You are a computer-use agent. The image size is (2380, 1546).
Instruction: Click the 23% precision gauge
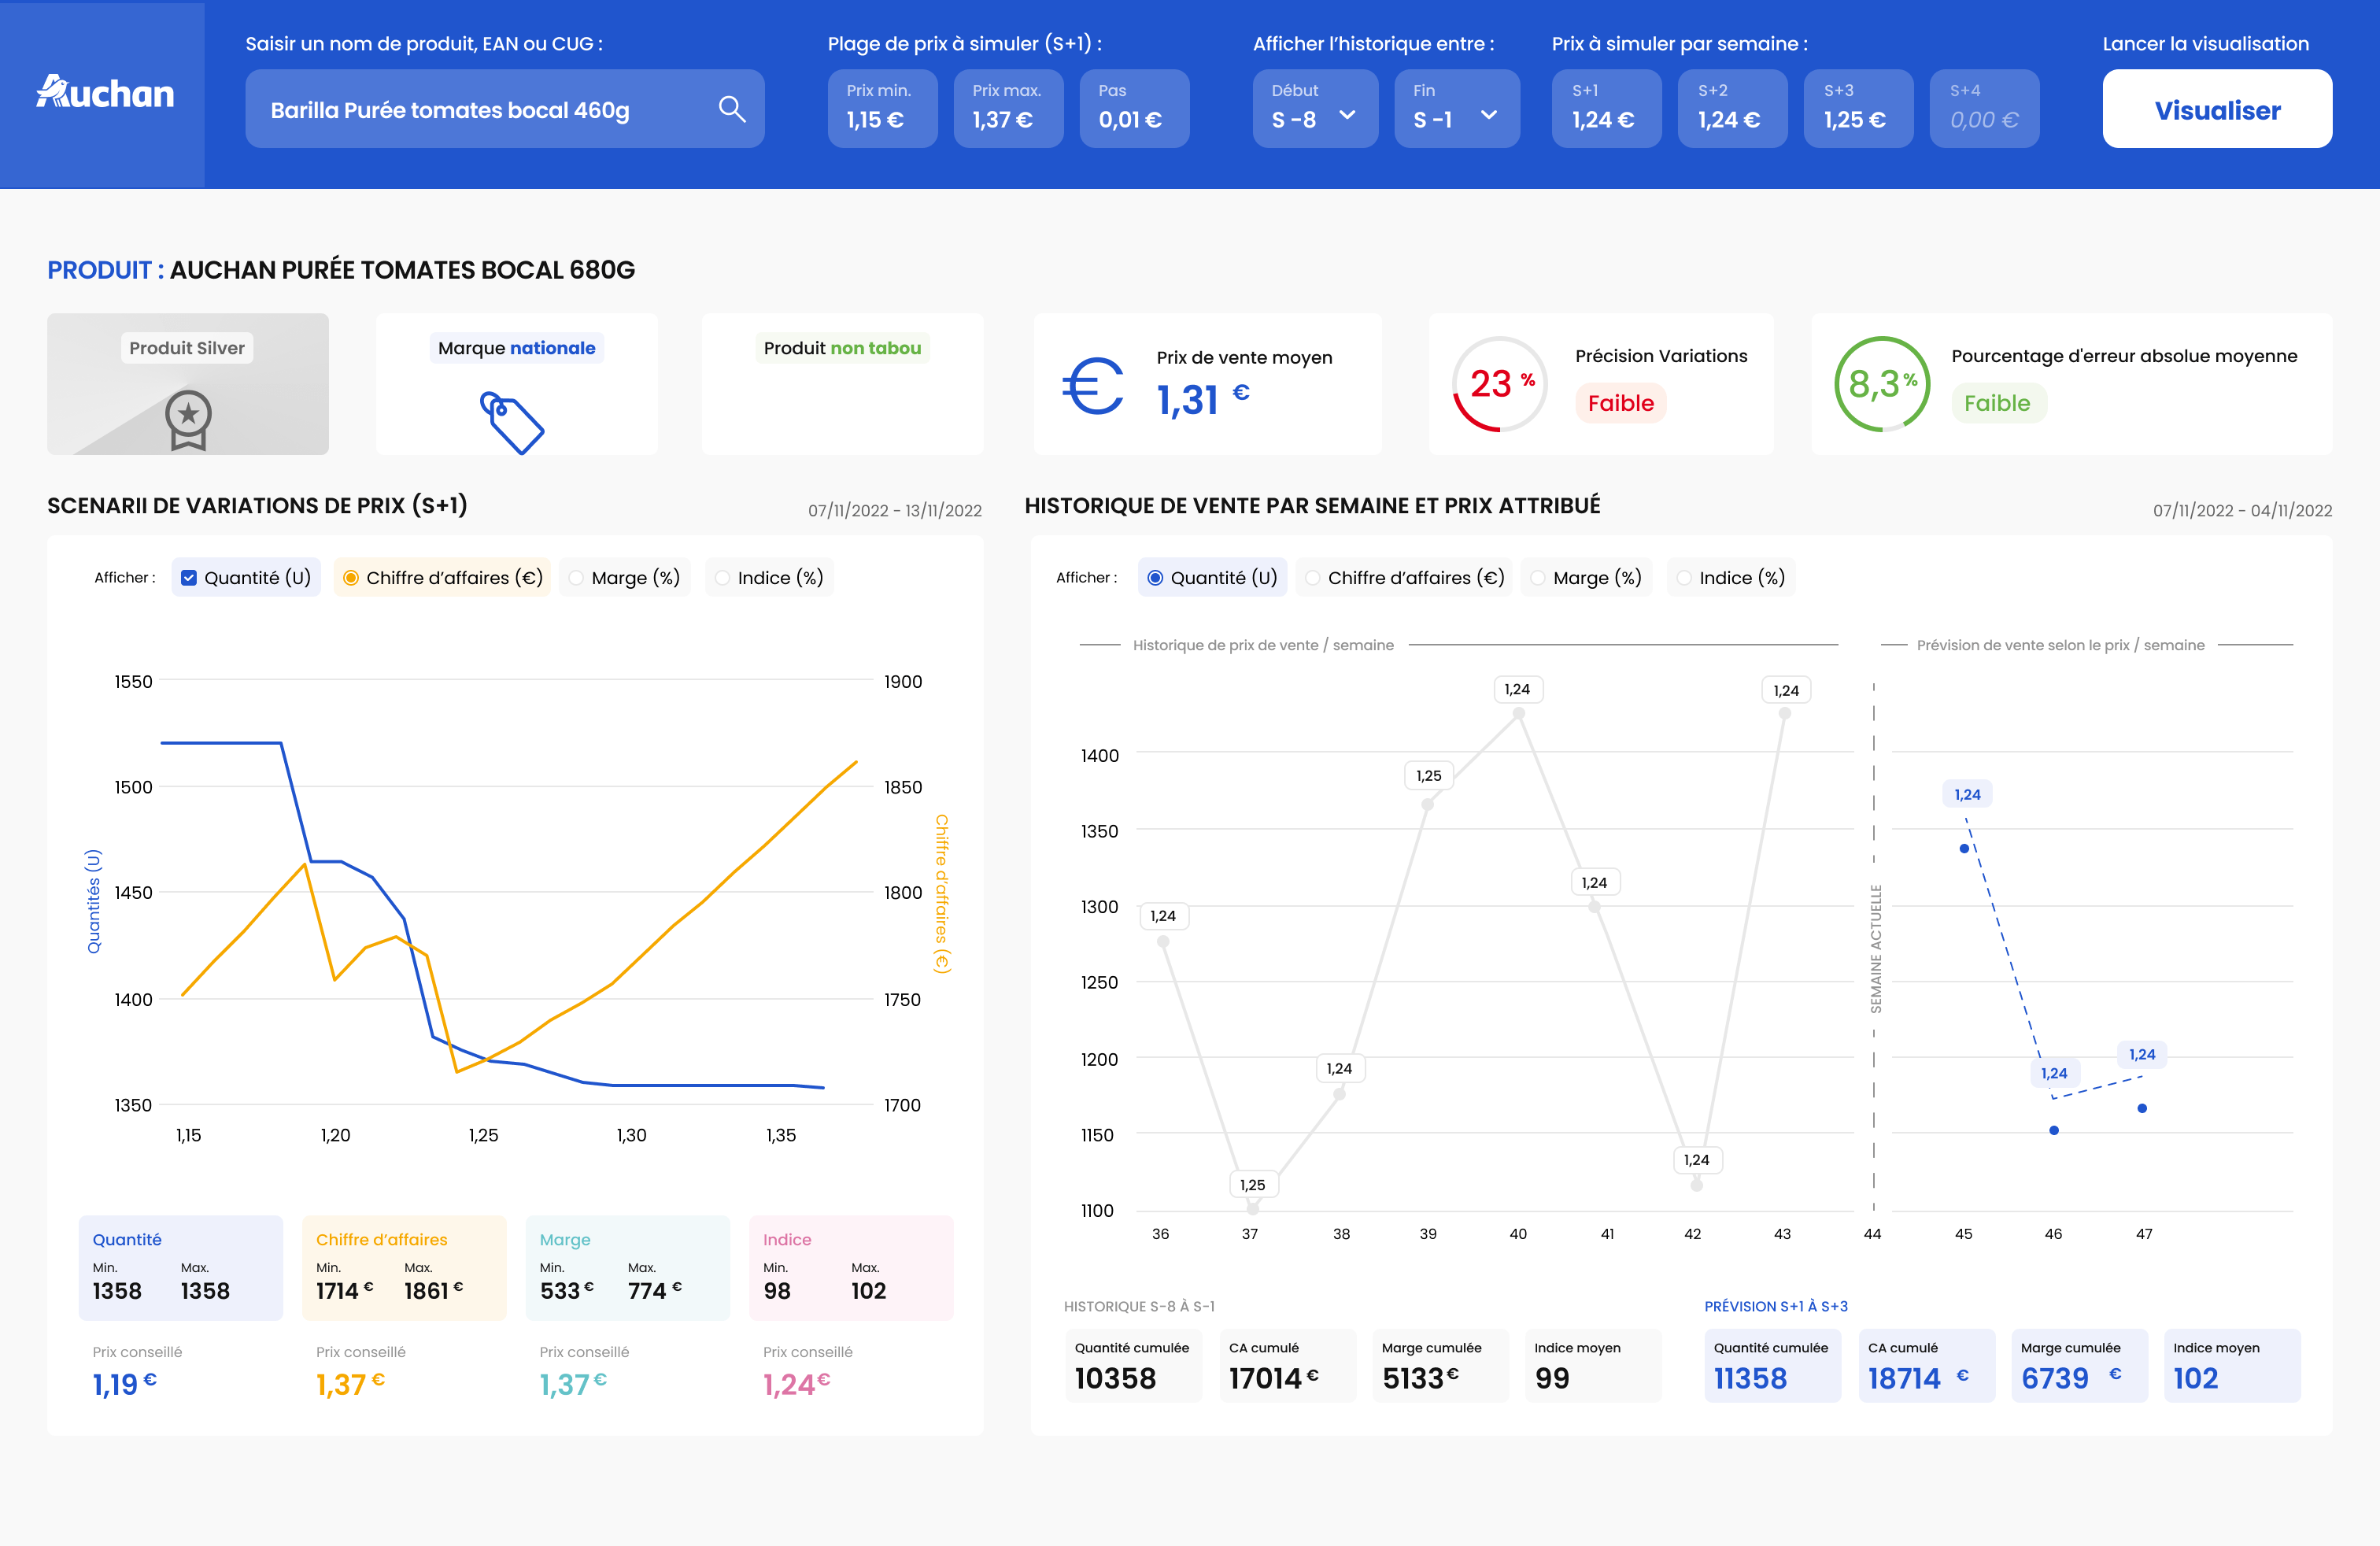tap(1499, 384)
